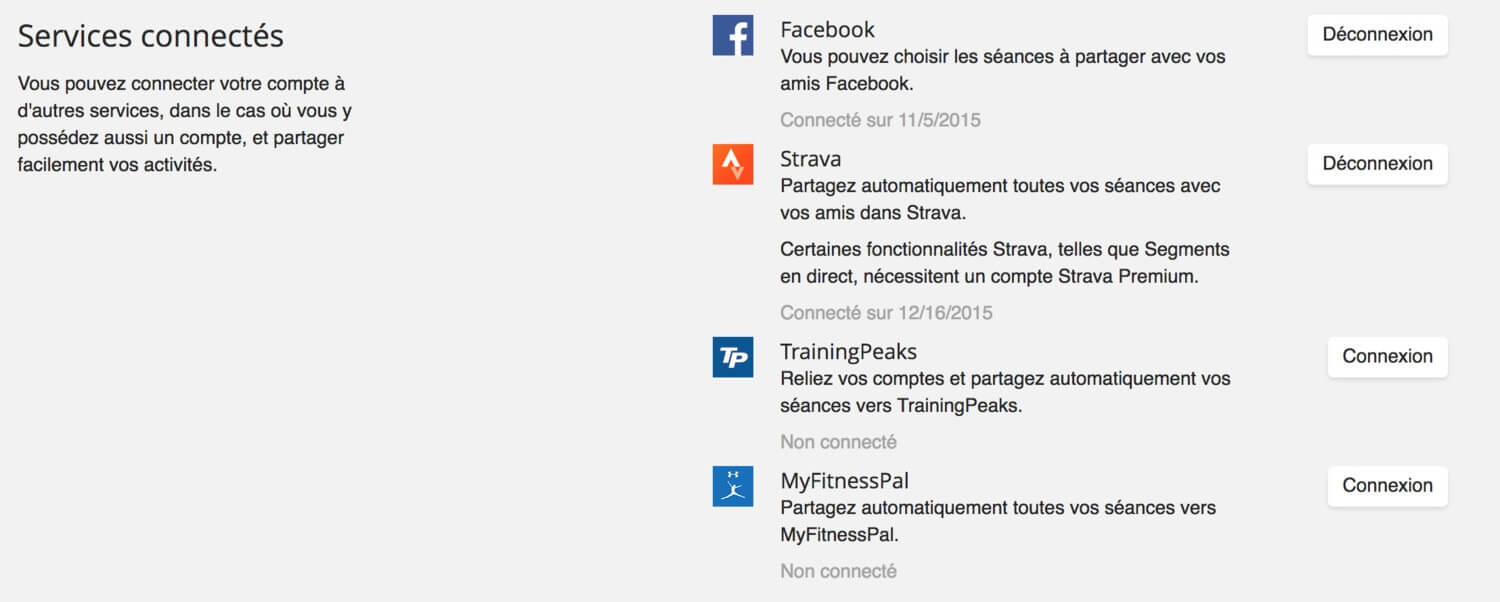The height and width of the screenshot is (602, 1500).
Task: Click the orange Strava logo icon
Action: (732, 165)
